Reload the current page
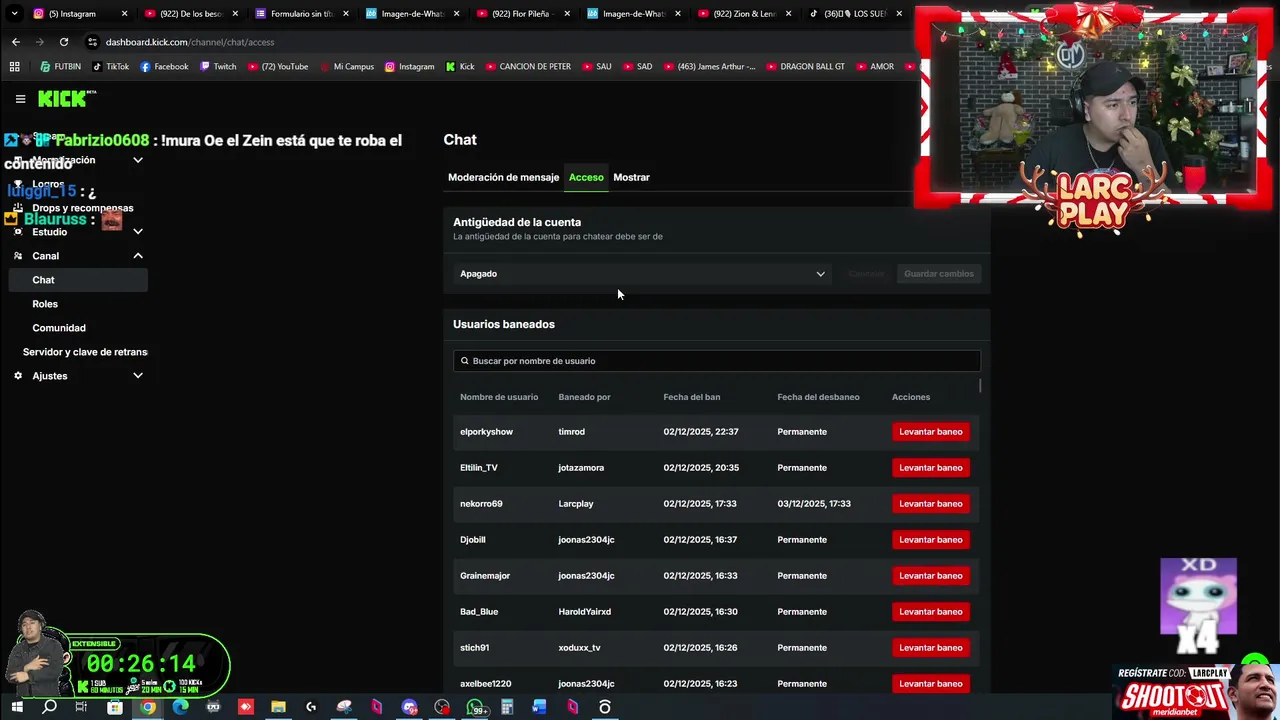 coord(64,42)
